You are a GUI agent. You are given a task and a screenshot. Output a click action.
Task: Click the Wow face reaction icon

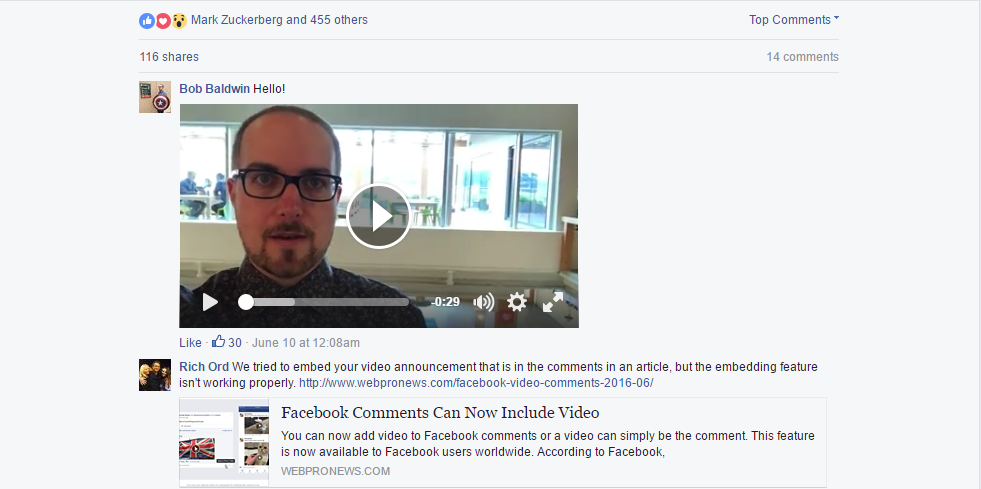pos(180,21)
